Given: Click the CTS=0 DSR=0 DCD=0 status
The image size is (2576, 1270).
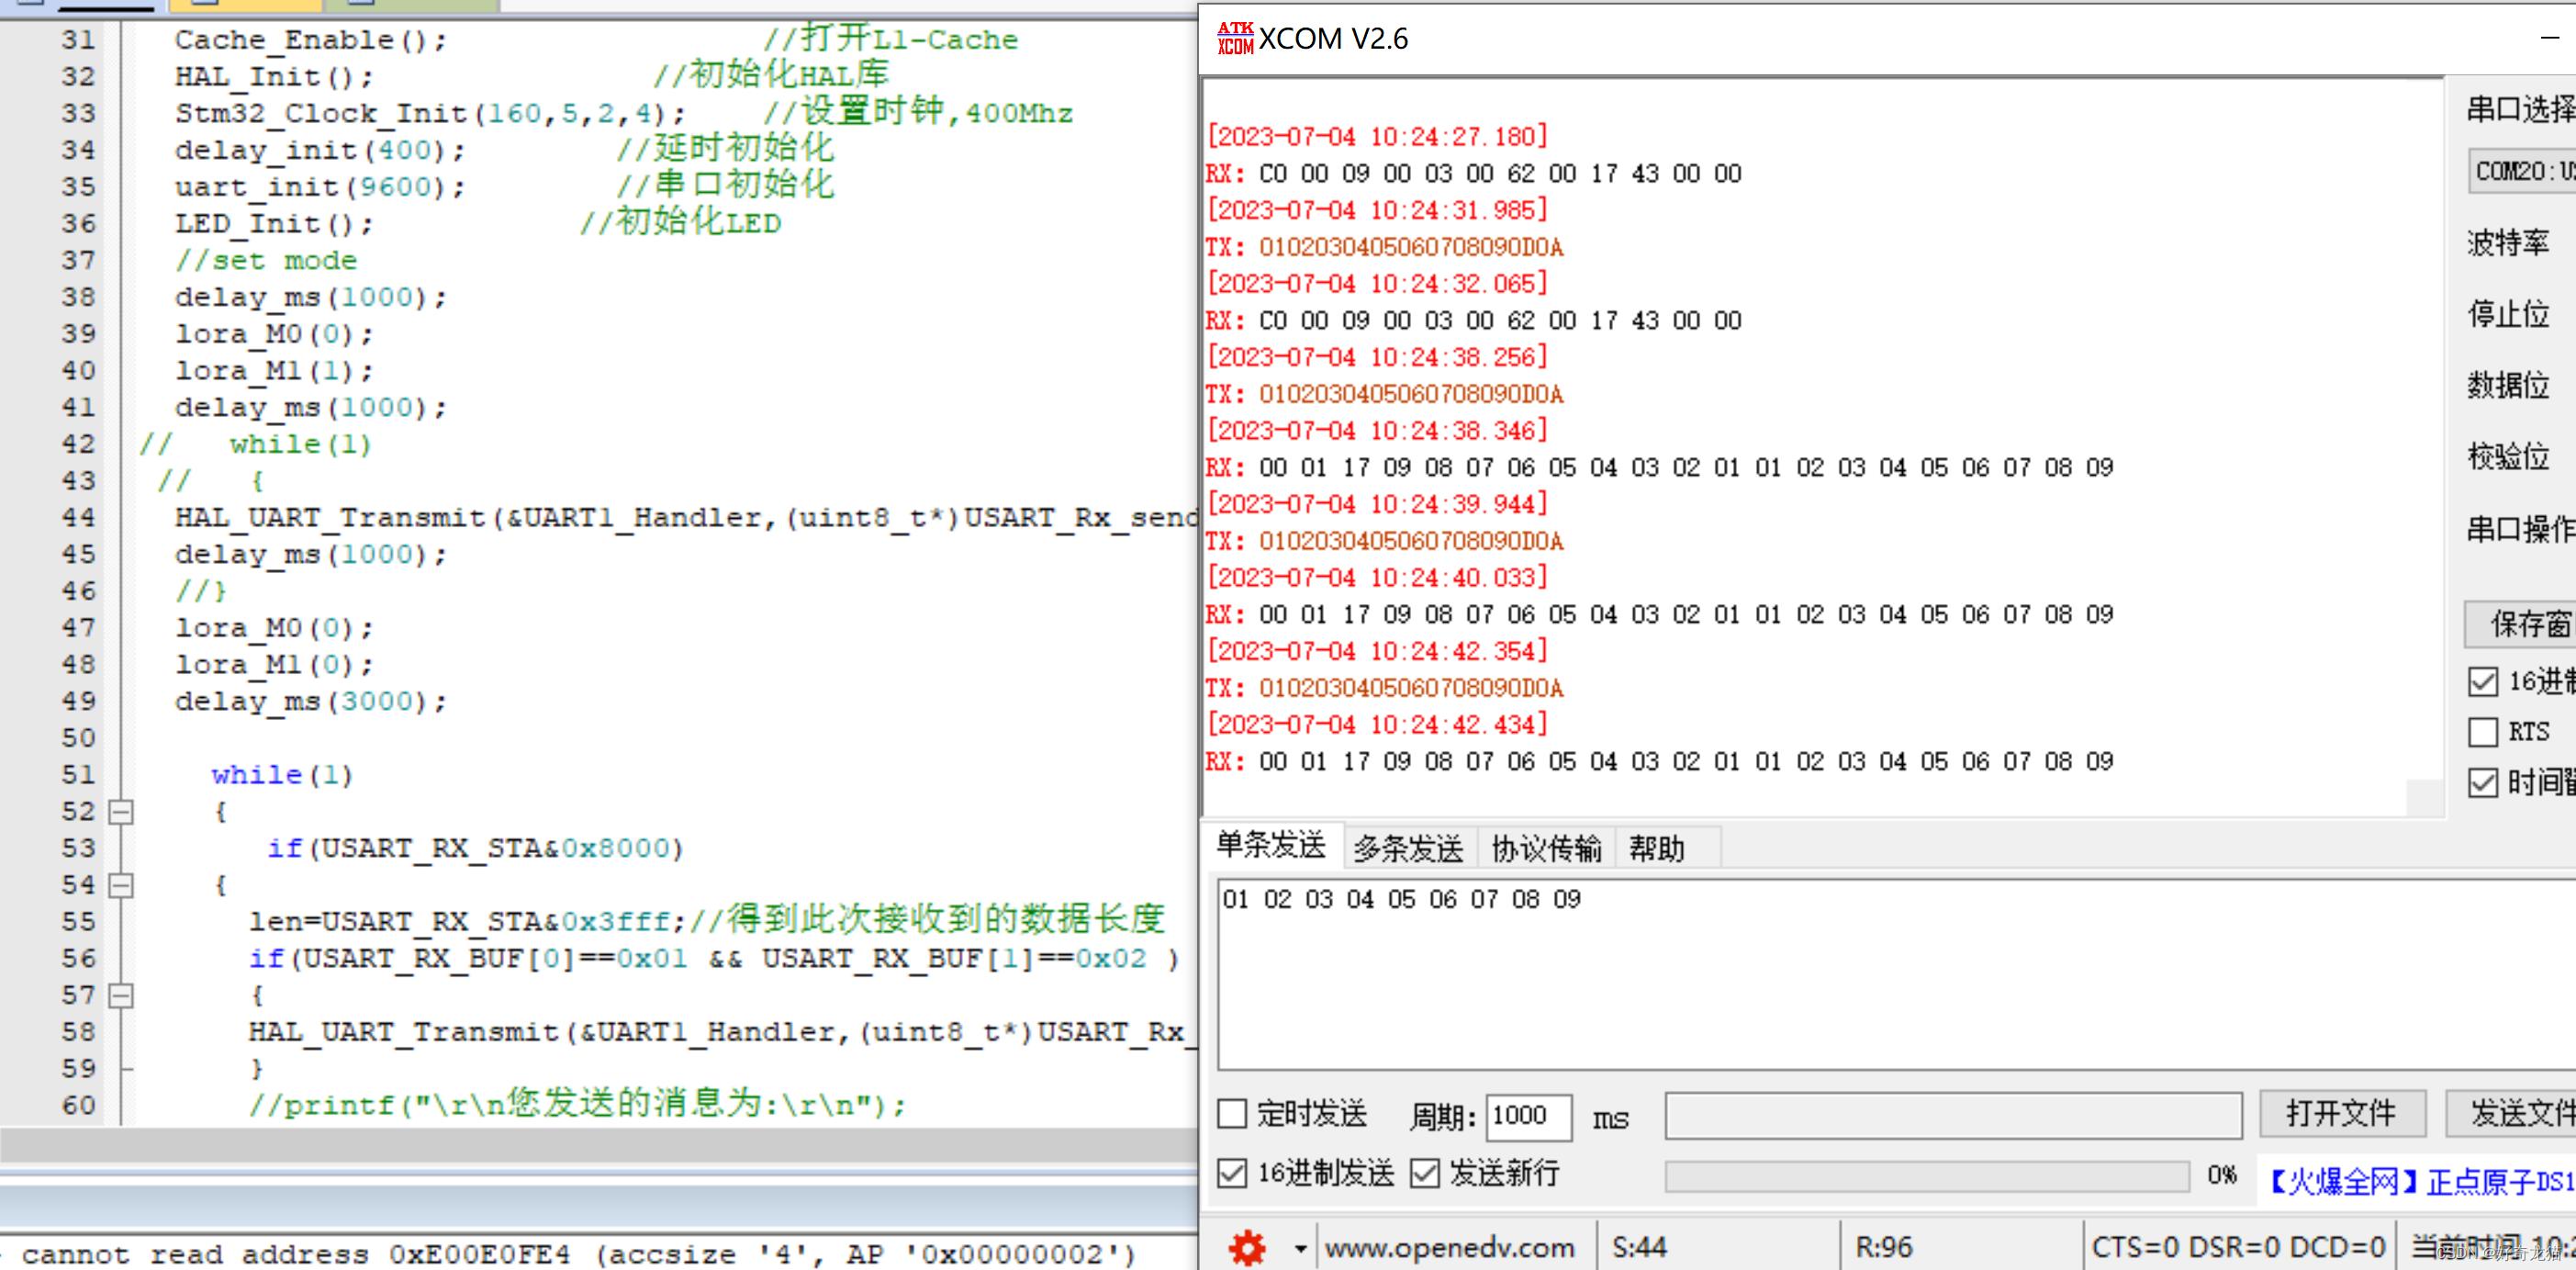Looking at the screenshot, I should click(x=2237, y=1247).
